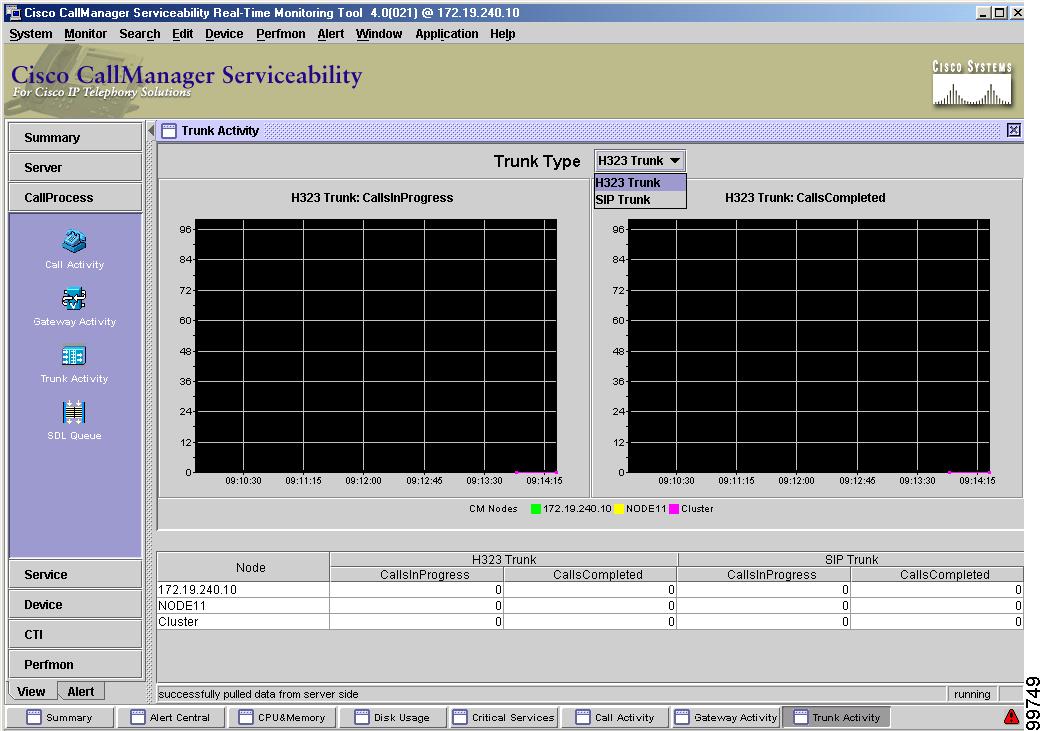Open the Search menu
This screenshot has width=1046, height=731.
coord(139,34)
